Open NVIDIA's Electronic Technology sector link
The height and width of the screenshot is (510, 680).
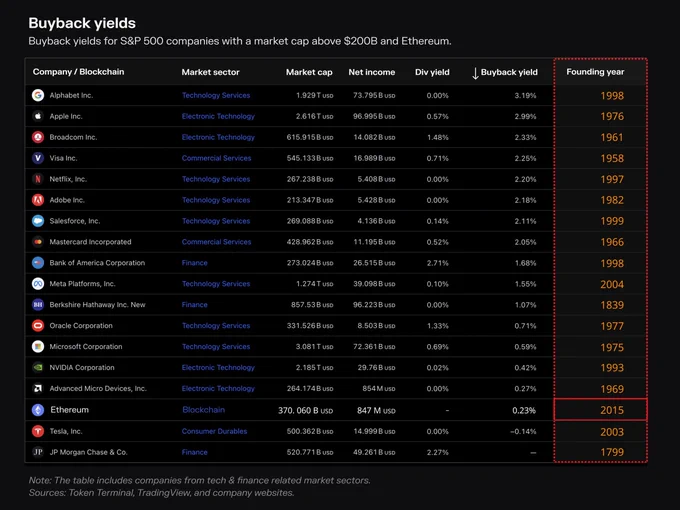(x=218, y=367)
